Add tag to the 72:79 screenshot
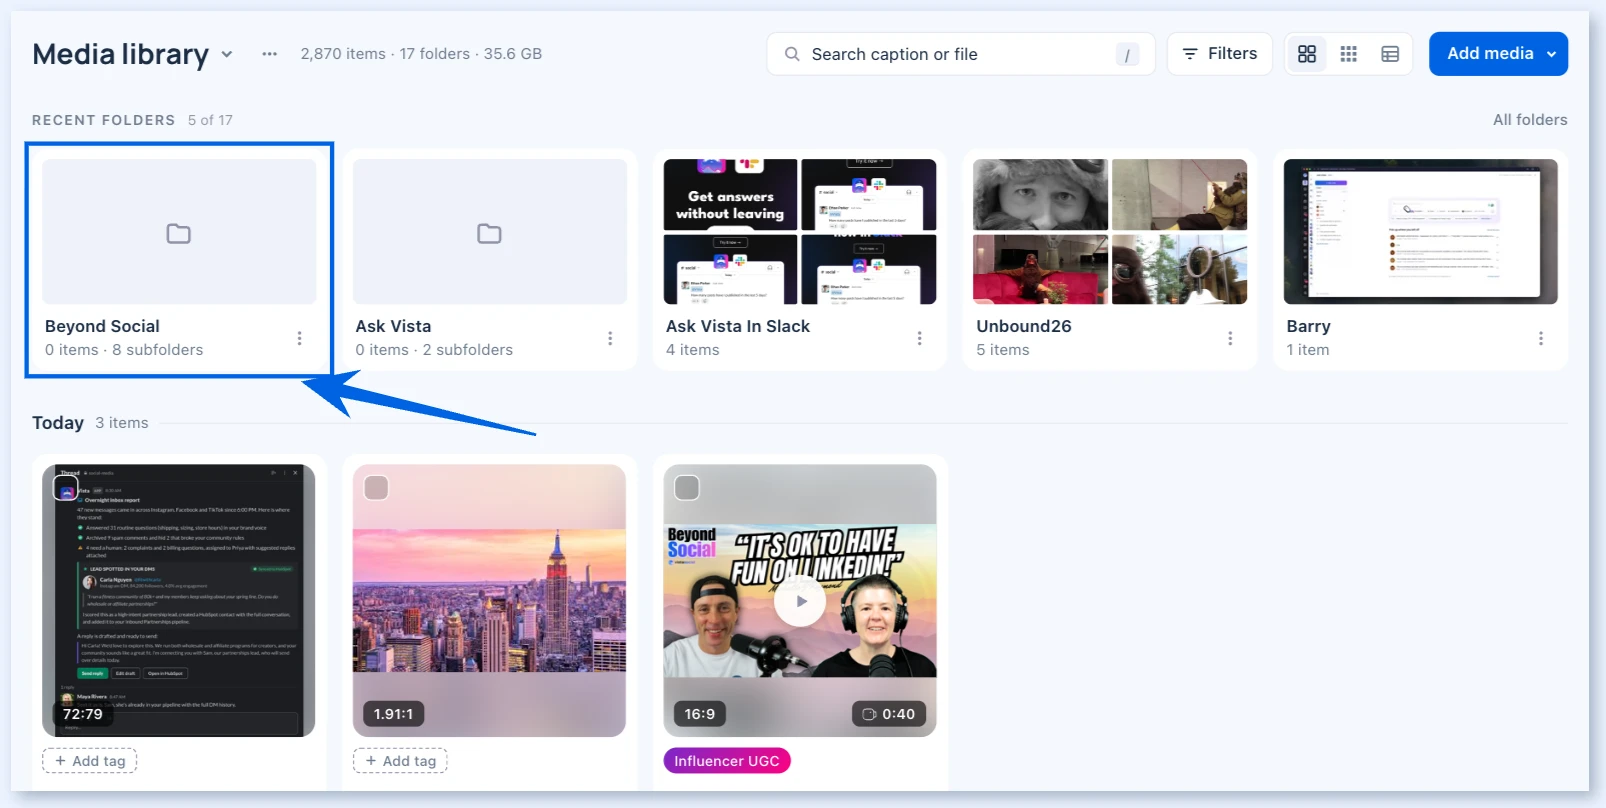1606x808 pixels. (90, 761)
